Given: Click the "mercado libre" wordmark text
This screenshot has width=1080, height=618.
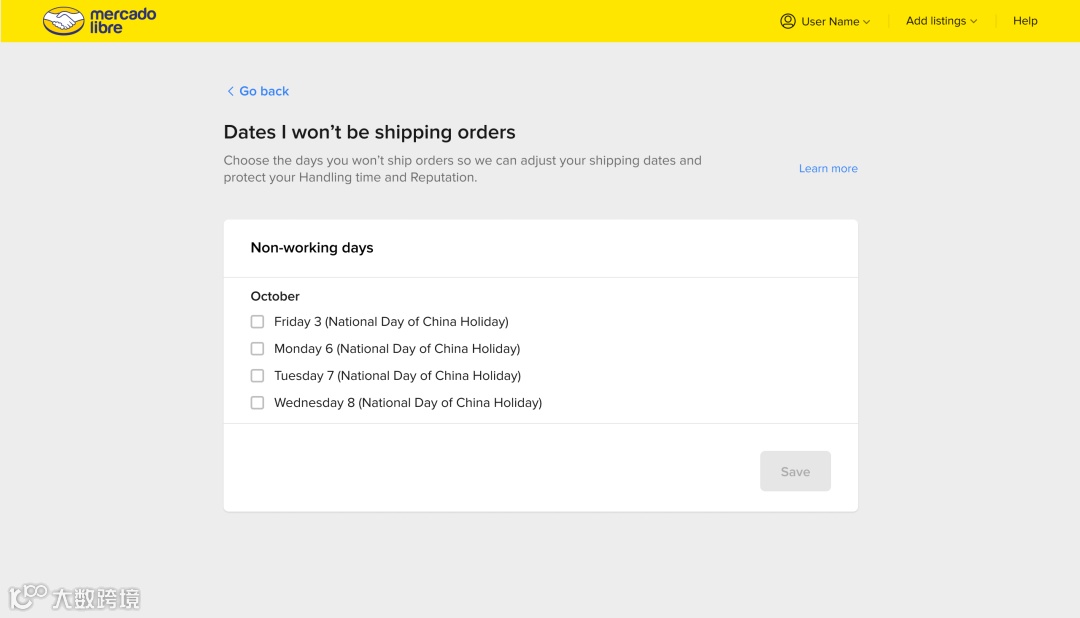Looking at the screenshot, I should click(122, 21).
